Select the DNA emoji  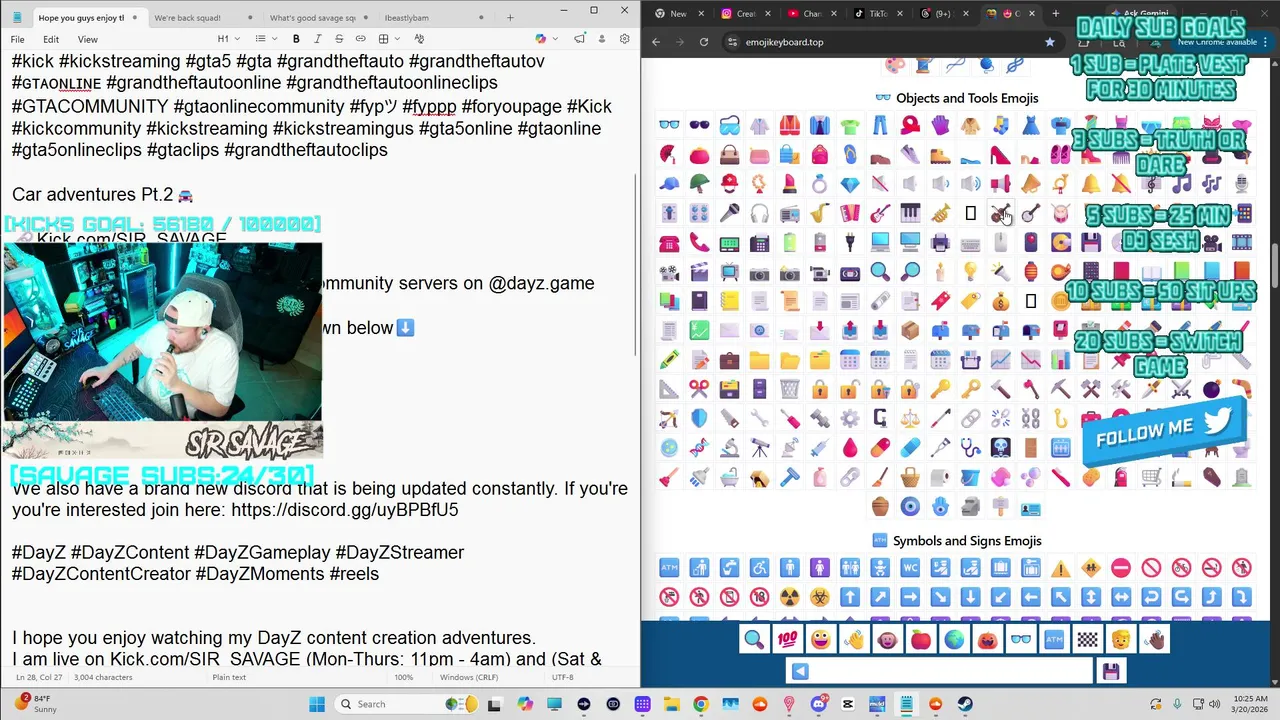click(x=699, y=447)
